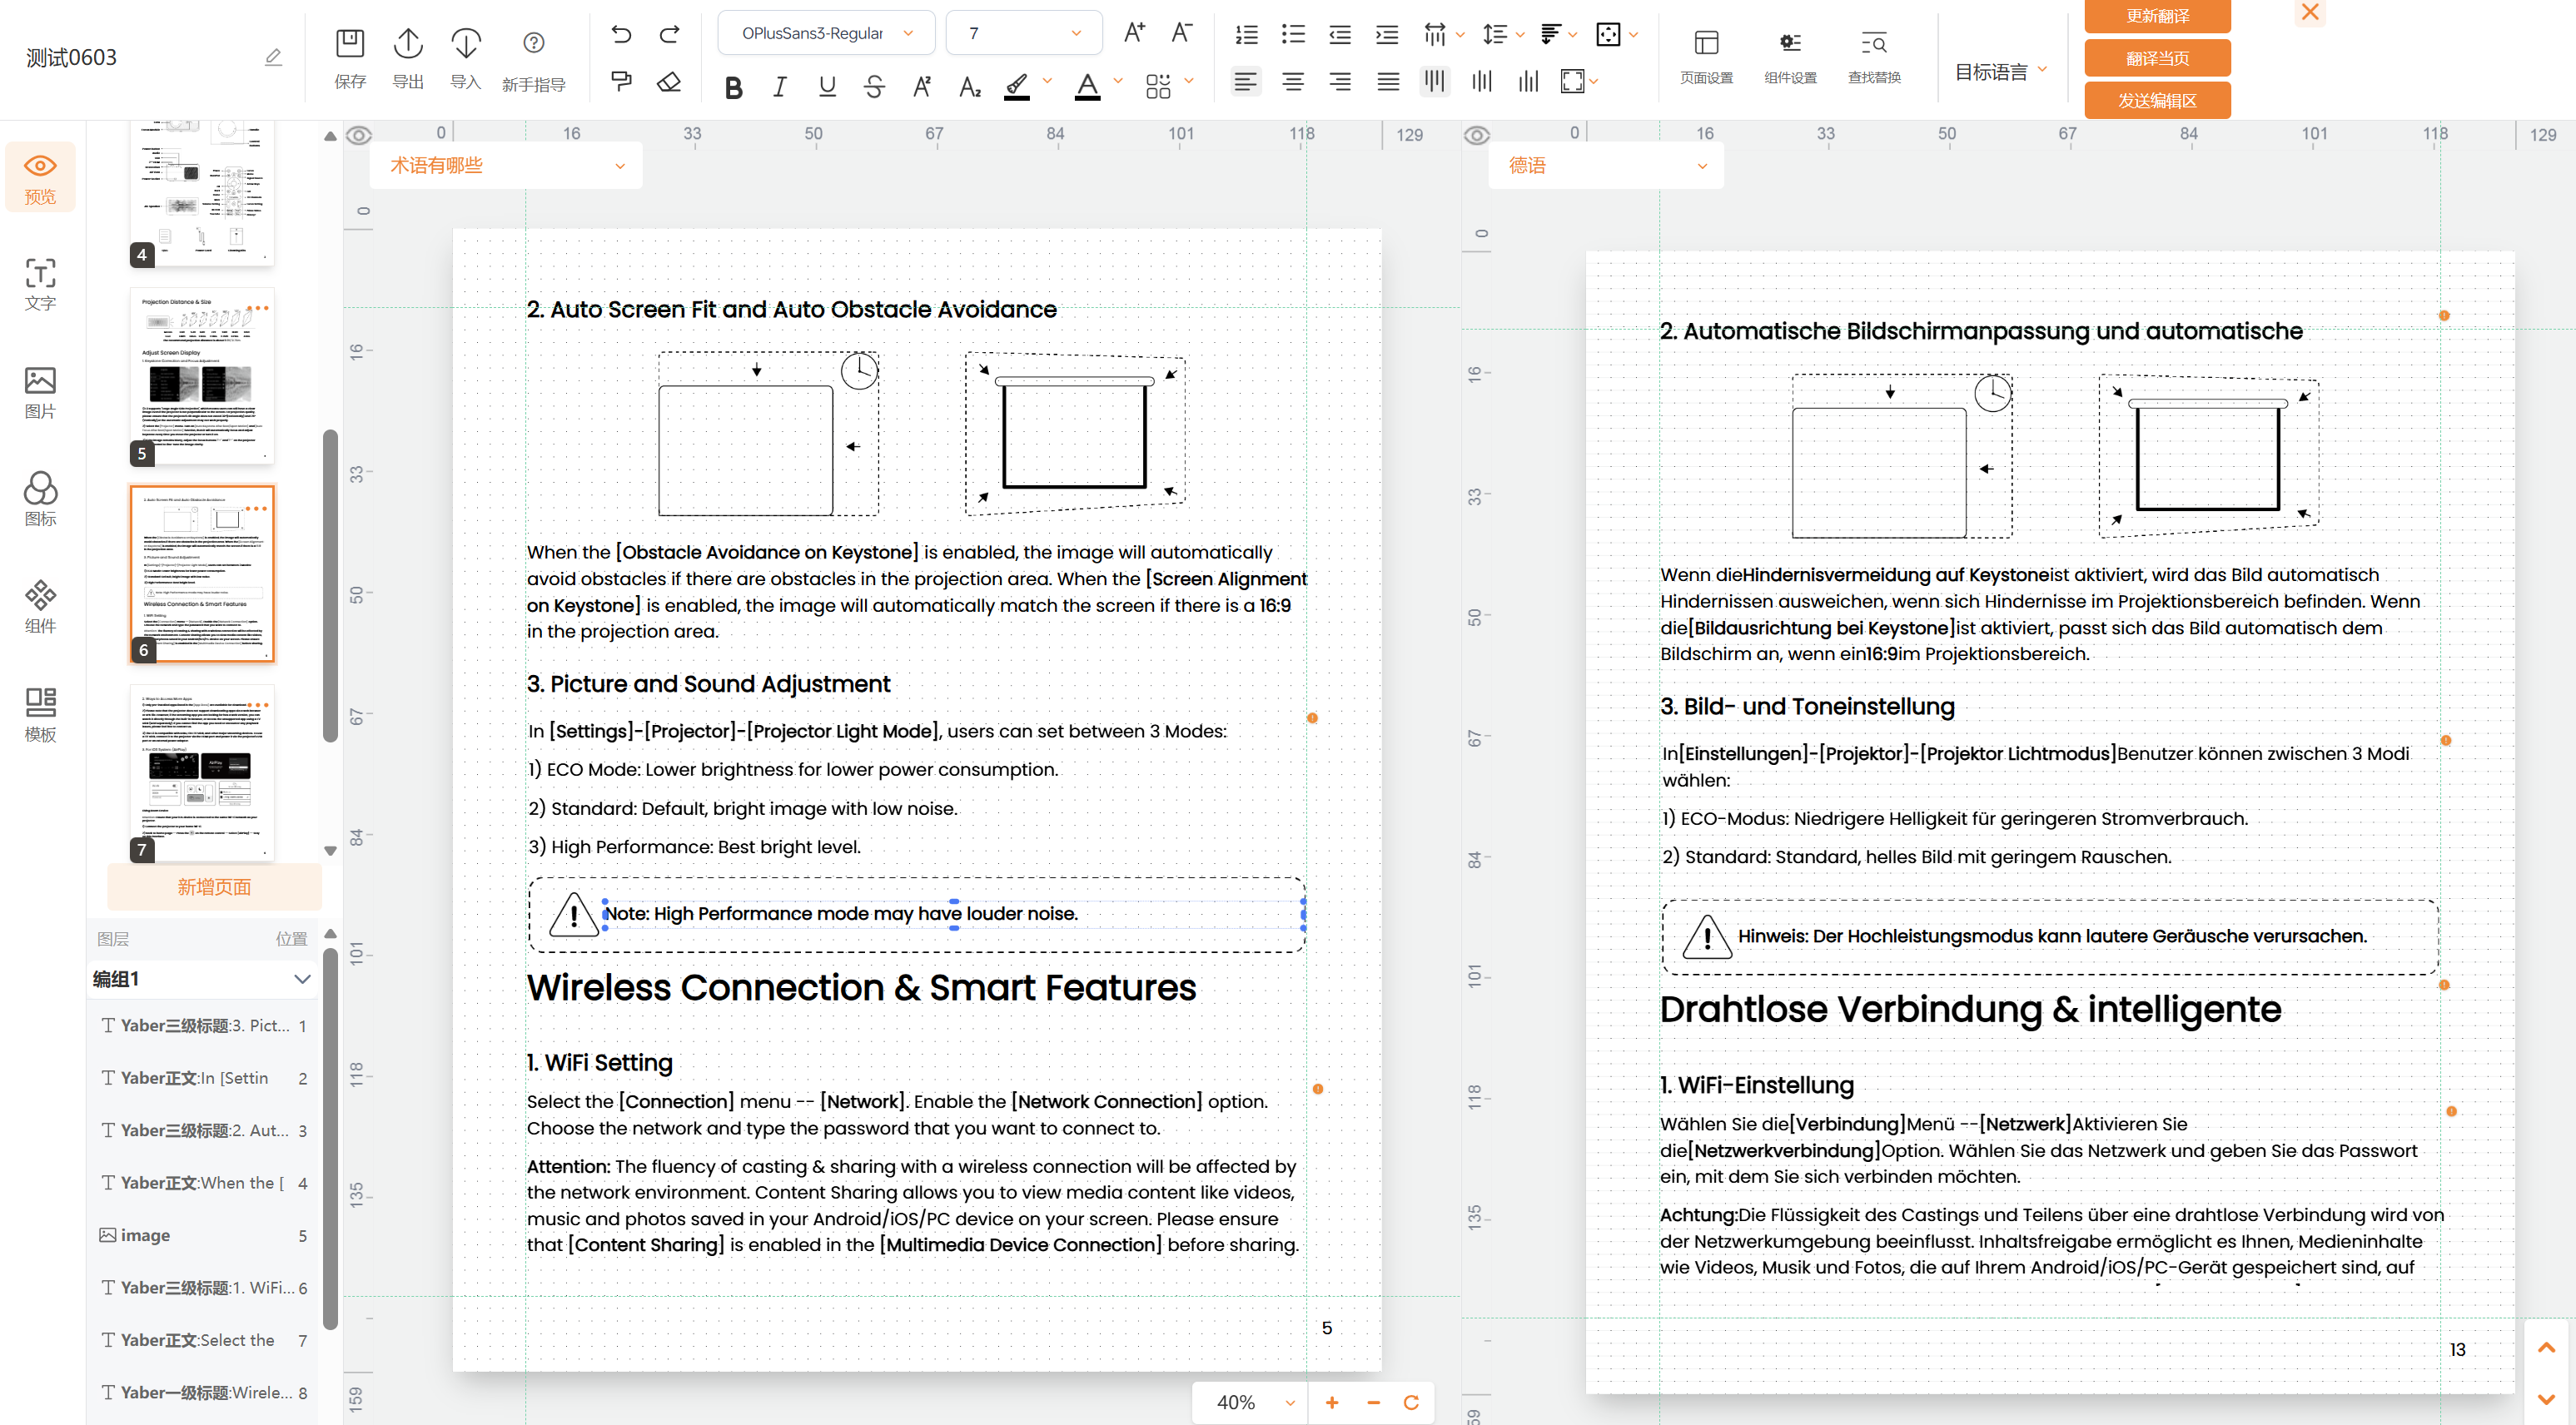Toggle strikethrough text formatting
The width and height of the screenshot is (2576, 1425).
(874, 87)
